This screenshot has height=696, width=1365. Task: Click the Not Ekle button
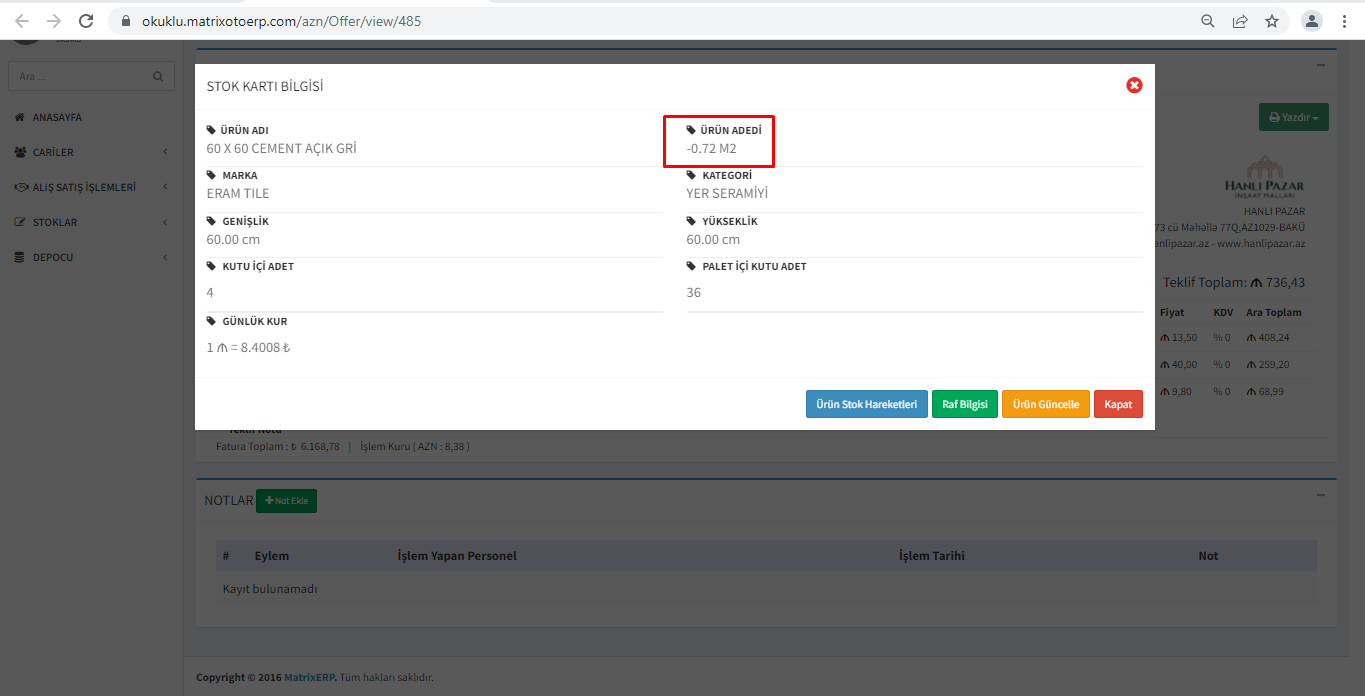286,500
